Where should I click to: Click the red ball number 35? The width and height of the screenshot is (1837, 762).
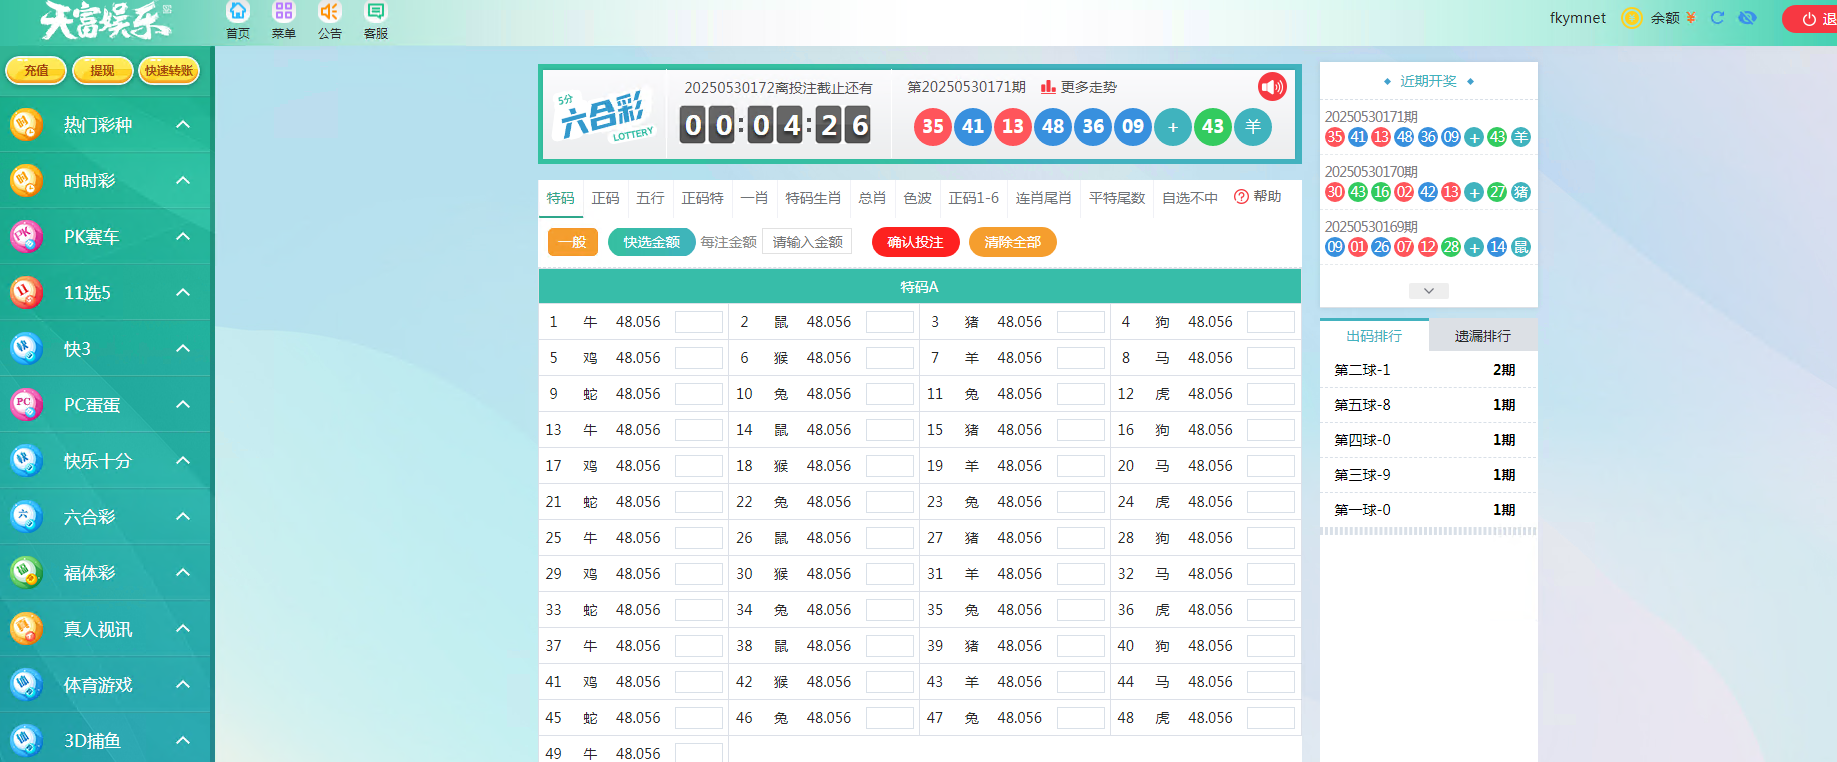[933, 127]
